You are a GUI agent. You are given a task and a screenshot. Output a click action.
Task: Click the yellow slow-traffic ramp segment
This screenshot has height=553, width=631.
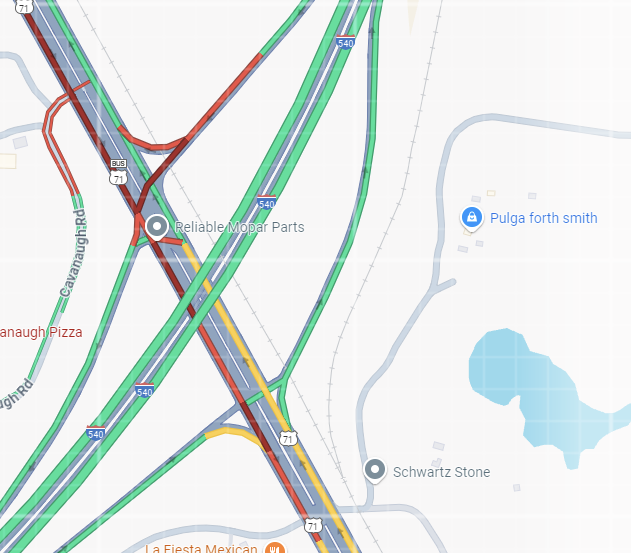coord(233,434)
